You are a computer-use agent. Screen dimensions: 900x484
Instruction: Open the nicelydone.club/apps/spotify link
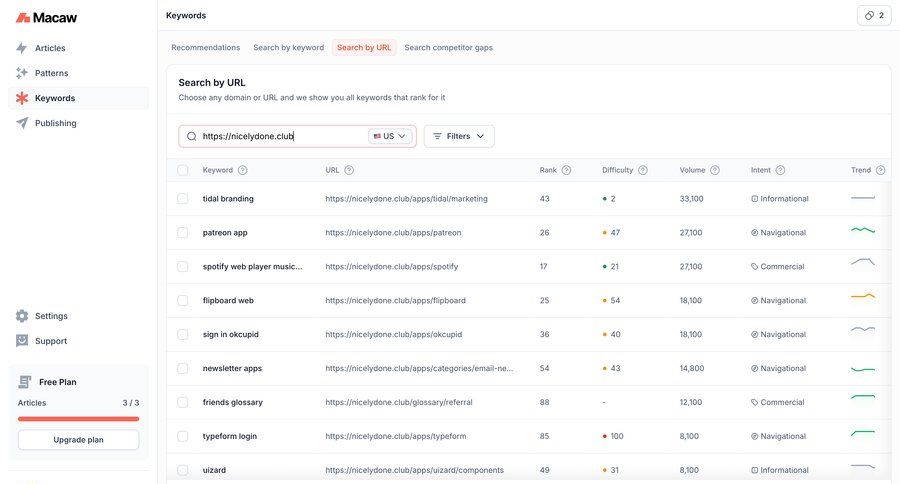click(x=391, y=266)
